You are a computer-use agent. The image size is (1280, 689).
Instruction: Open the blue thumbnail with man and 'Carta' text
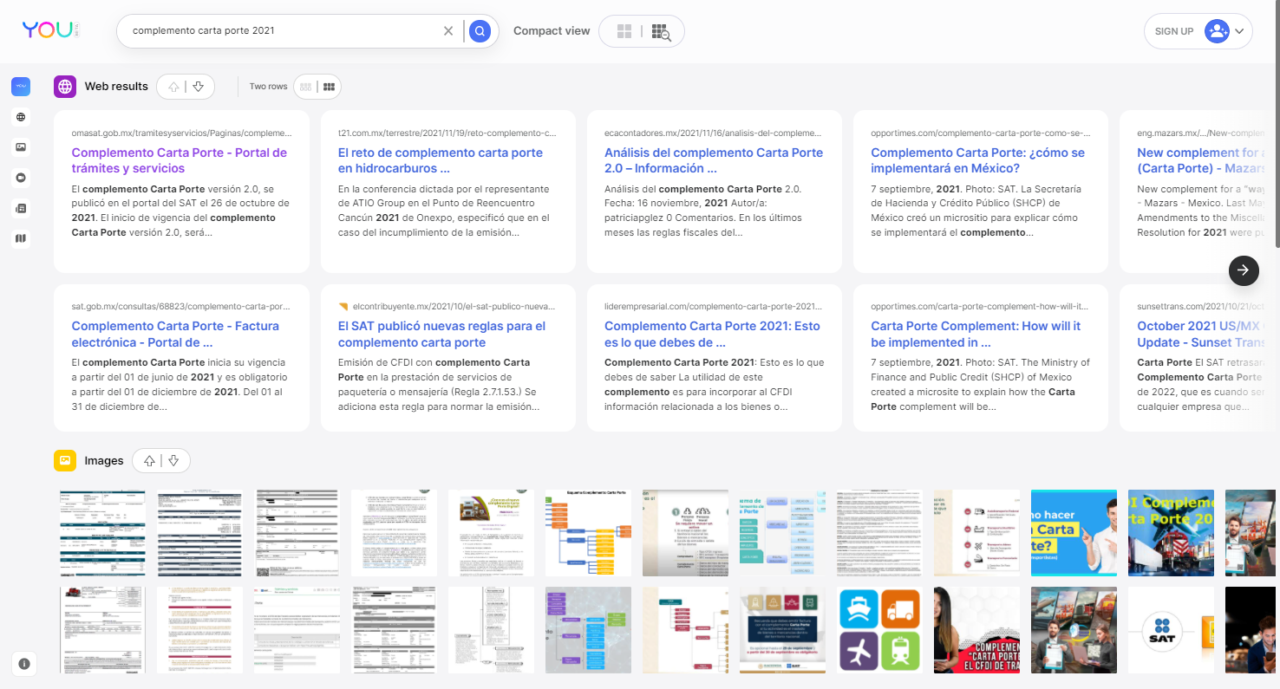[1074, 533]
